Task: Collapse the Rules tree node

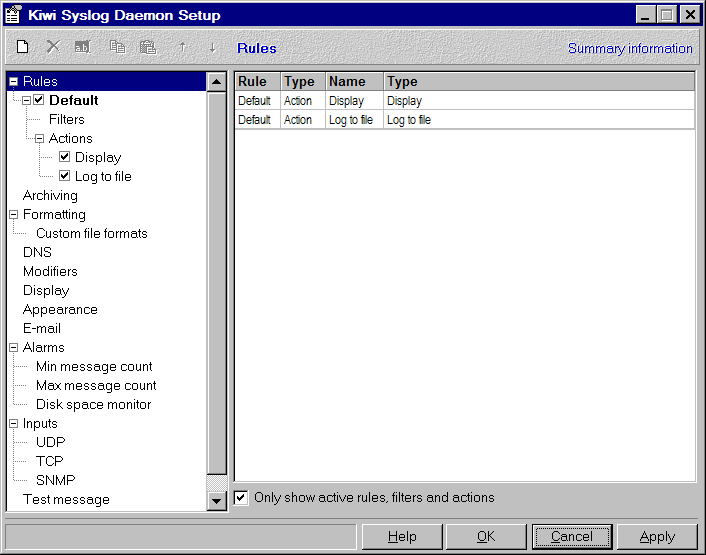Action: [x=14, y=81]
